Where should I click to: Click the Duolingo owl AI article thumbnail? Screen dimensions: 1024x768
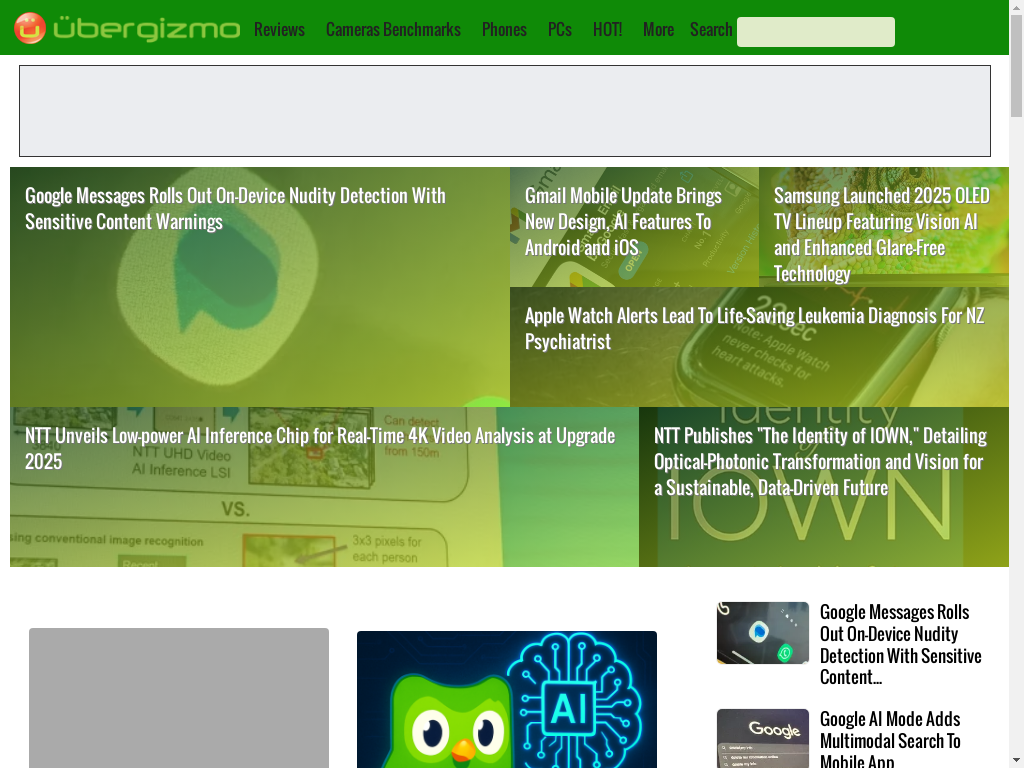507,699
